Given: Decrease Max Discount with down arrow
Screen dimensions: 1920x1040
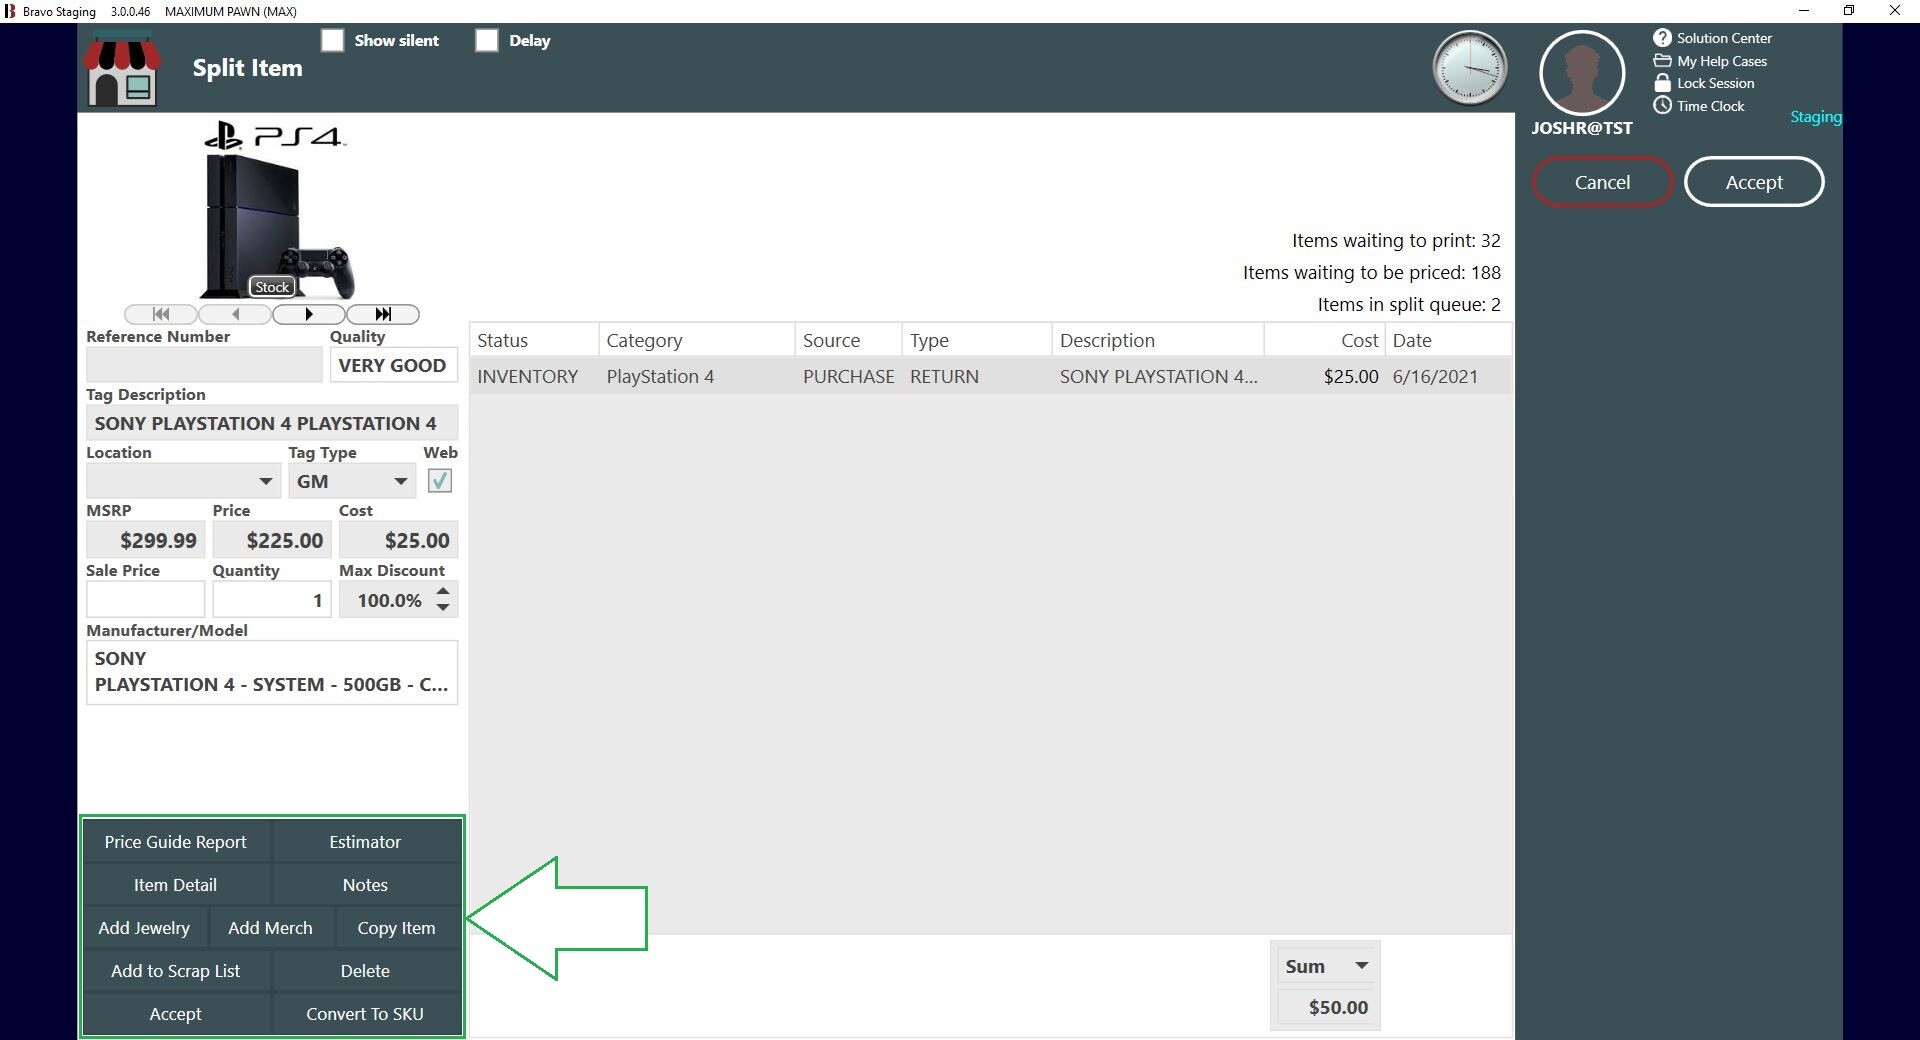Looking at the screenshot, I should (x=443, y=607).
